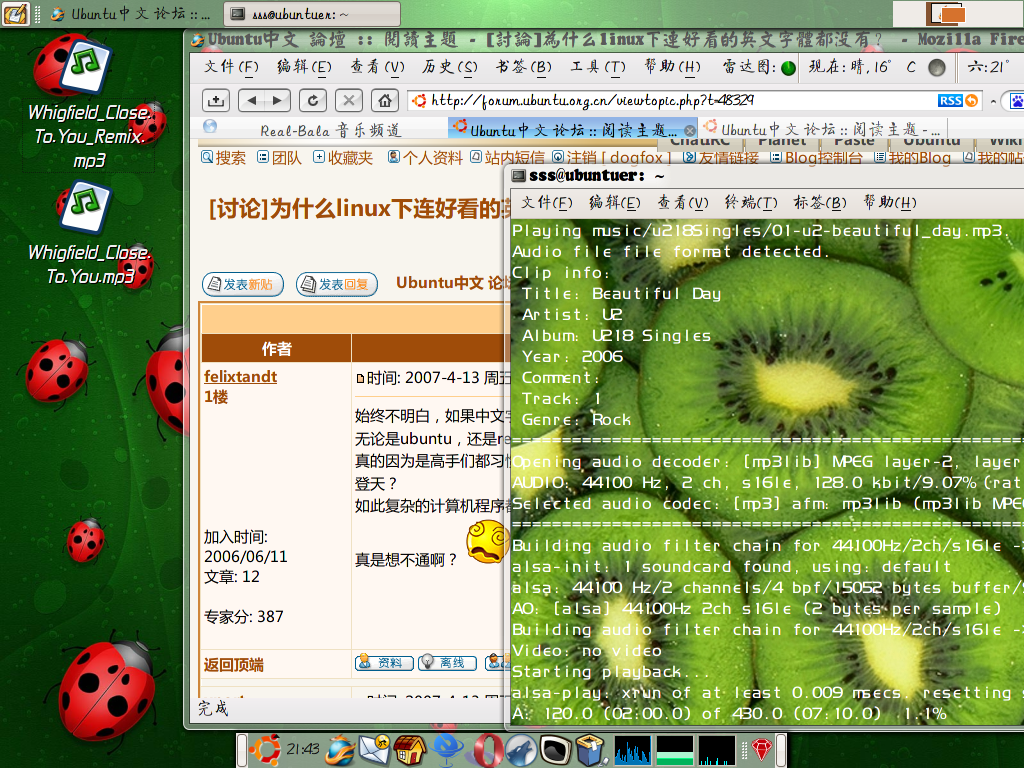The image size is (1024, 768).
Task: Open Firefox 历史(S) menu
Action: point(449,67)
